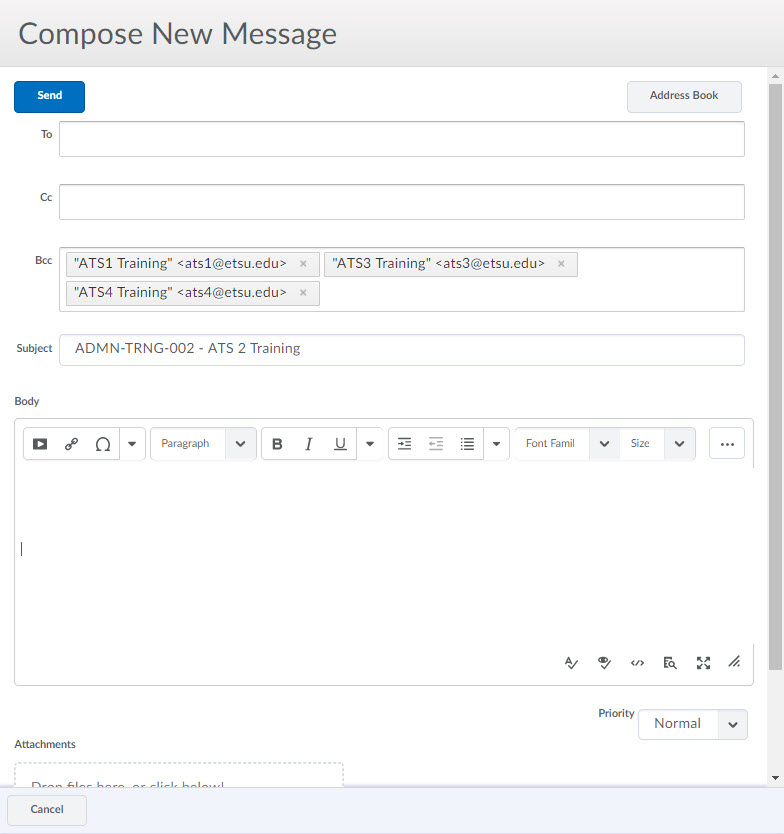Screen dimensions: 784x834
Task: Open the Size font dropdown
Action: (x=657, y=444)
